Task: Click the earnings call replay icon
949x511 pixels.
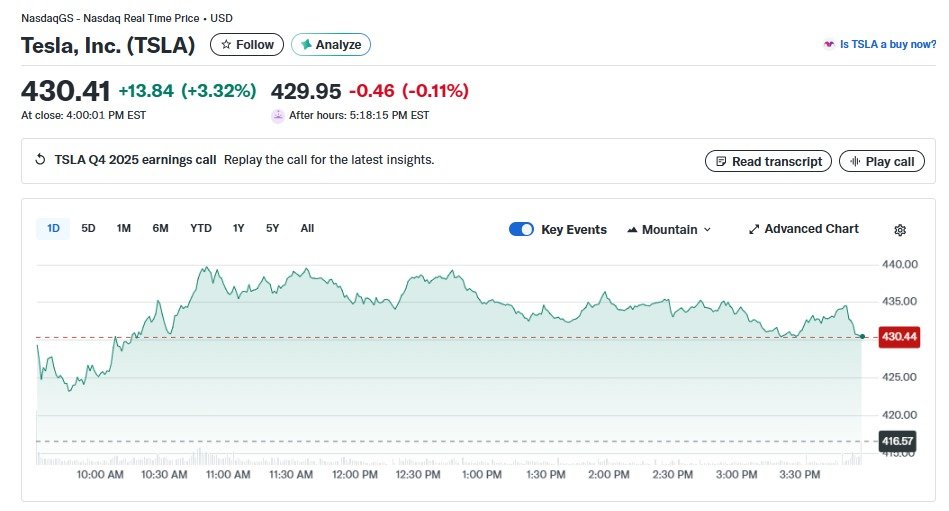Action: [40, 160]
